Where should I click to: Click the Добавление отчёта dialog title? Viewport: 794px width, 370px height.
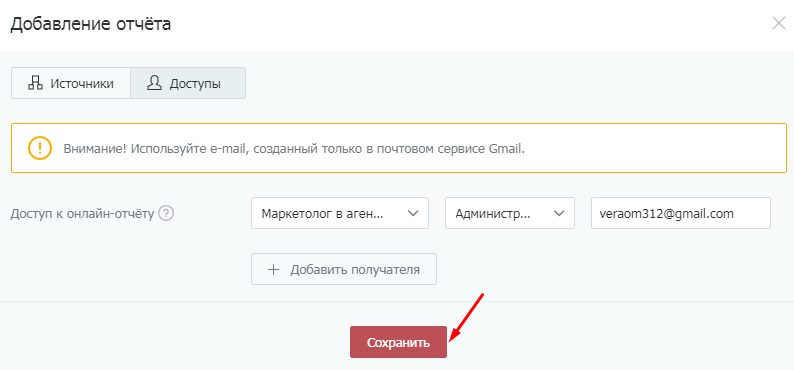(91, 24)
